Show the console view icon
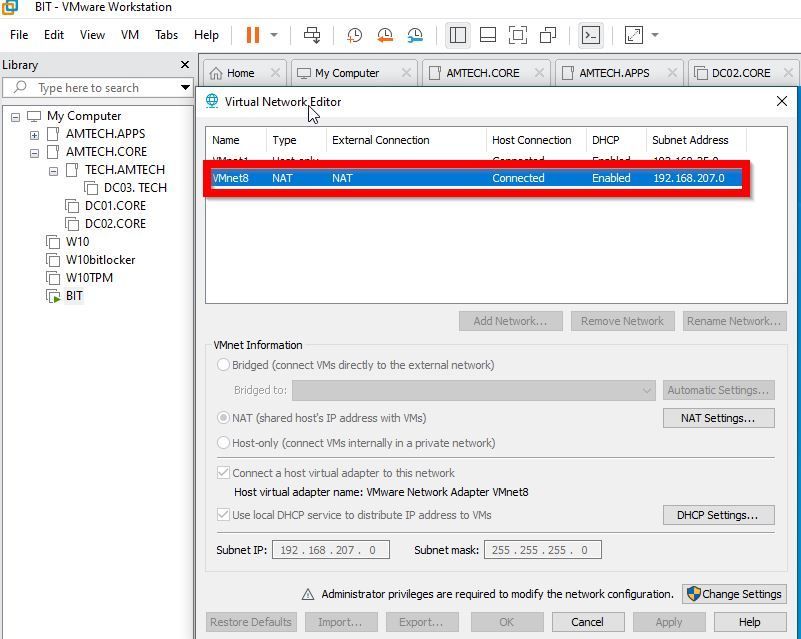 pyautogui.click(x=591, y=35)
